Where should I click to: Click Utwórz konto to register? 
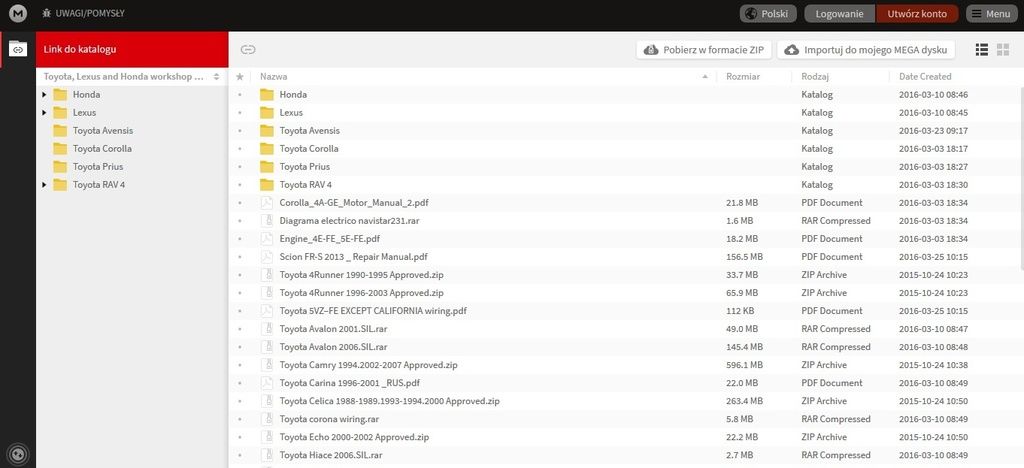tap(917, 14)
